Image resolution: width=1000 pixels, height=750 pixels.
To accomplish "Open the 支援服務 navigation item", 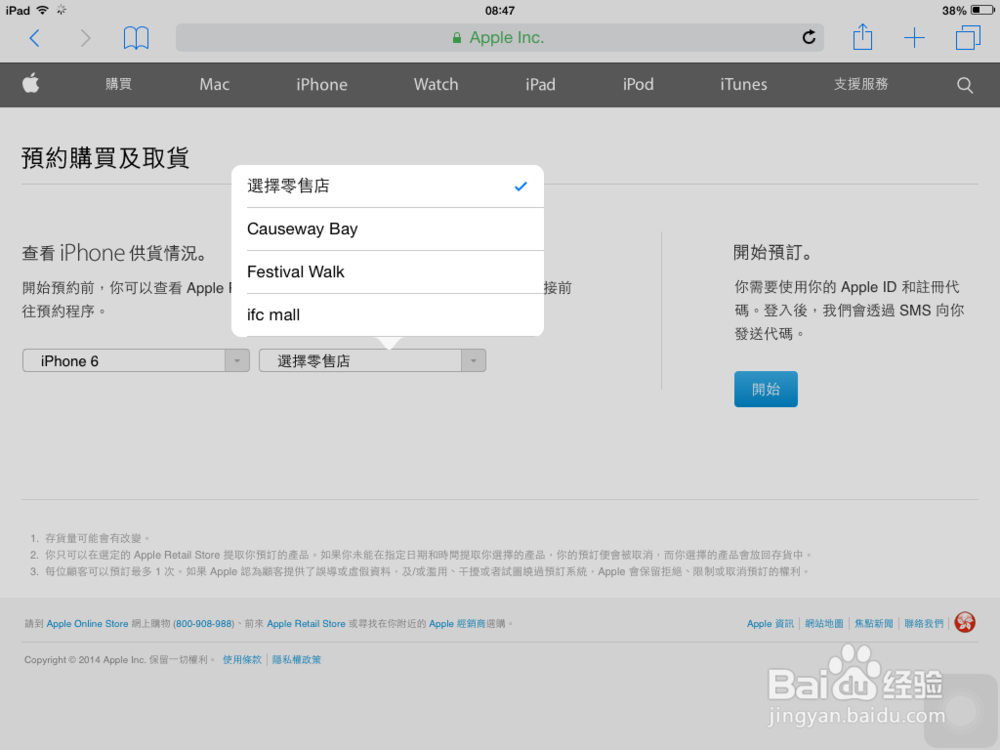I will tap(861, 84).
